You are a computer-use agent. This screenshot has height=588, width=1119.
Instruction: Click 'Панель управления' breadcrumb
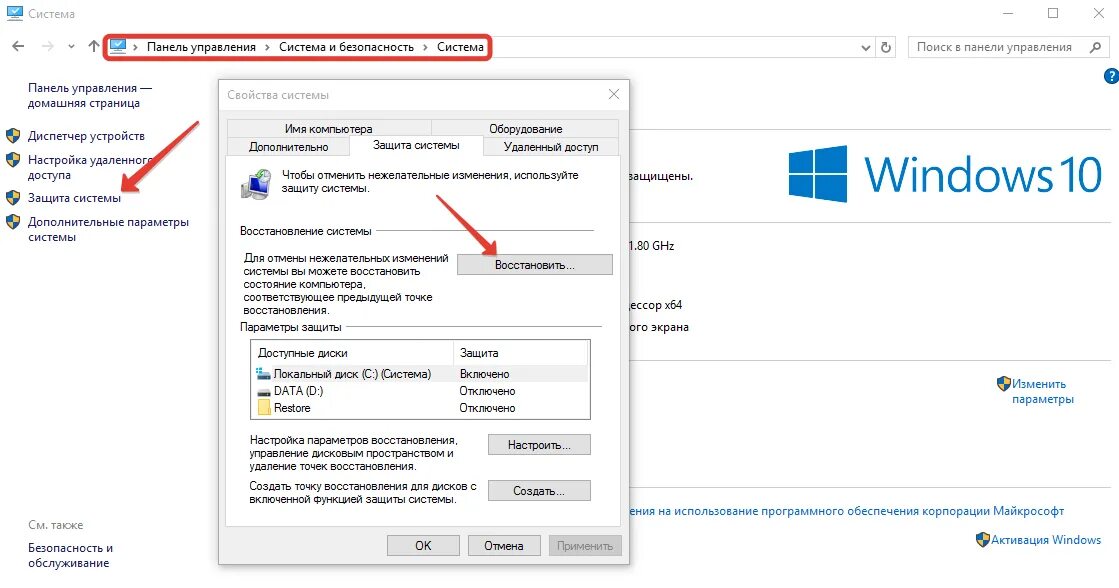[x=201, y=47]
